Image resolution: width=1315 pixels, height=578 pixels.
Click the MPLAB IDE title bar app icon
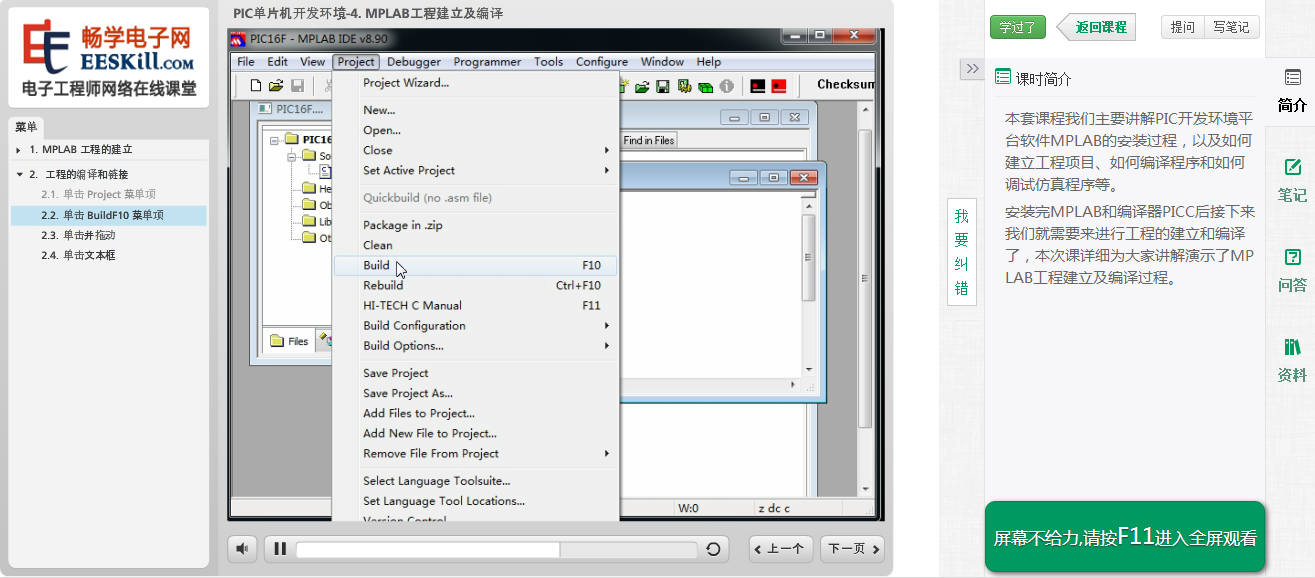point(238,39)
